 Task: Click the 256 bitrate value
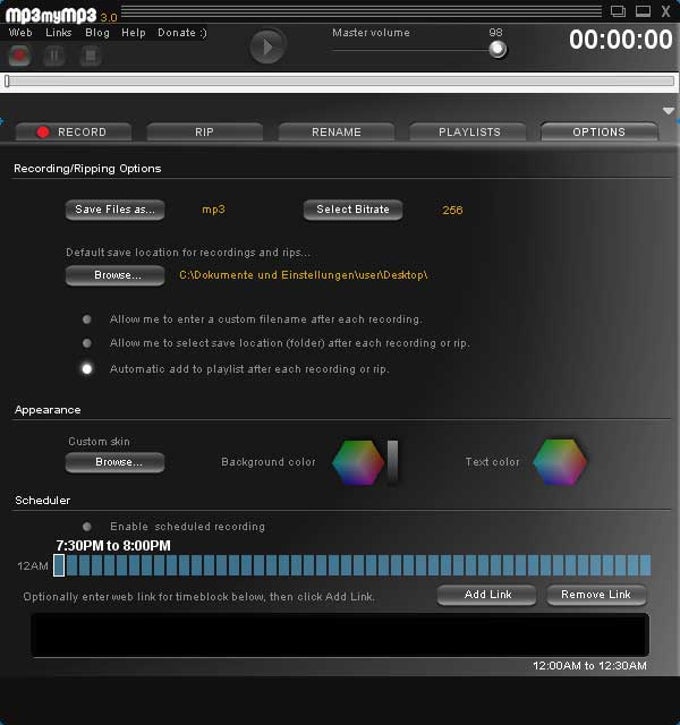[452, 210]
